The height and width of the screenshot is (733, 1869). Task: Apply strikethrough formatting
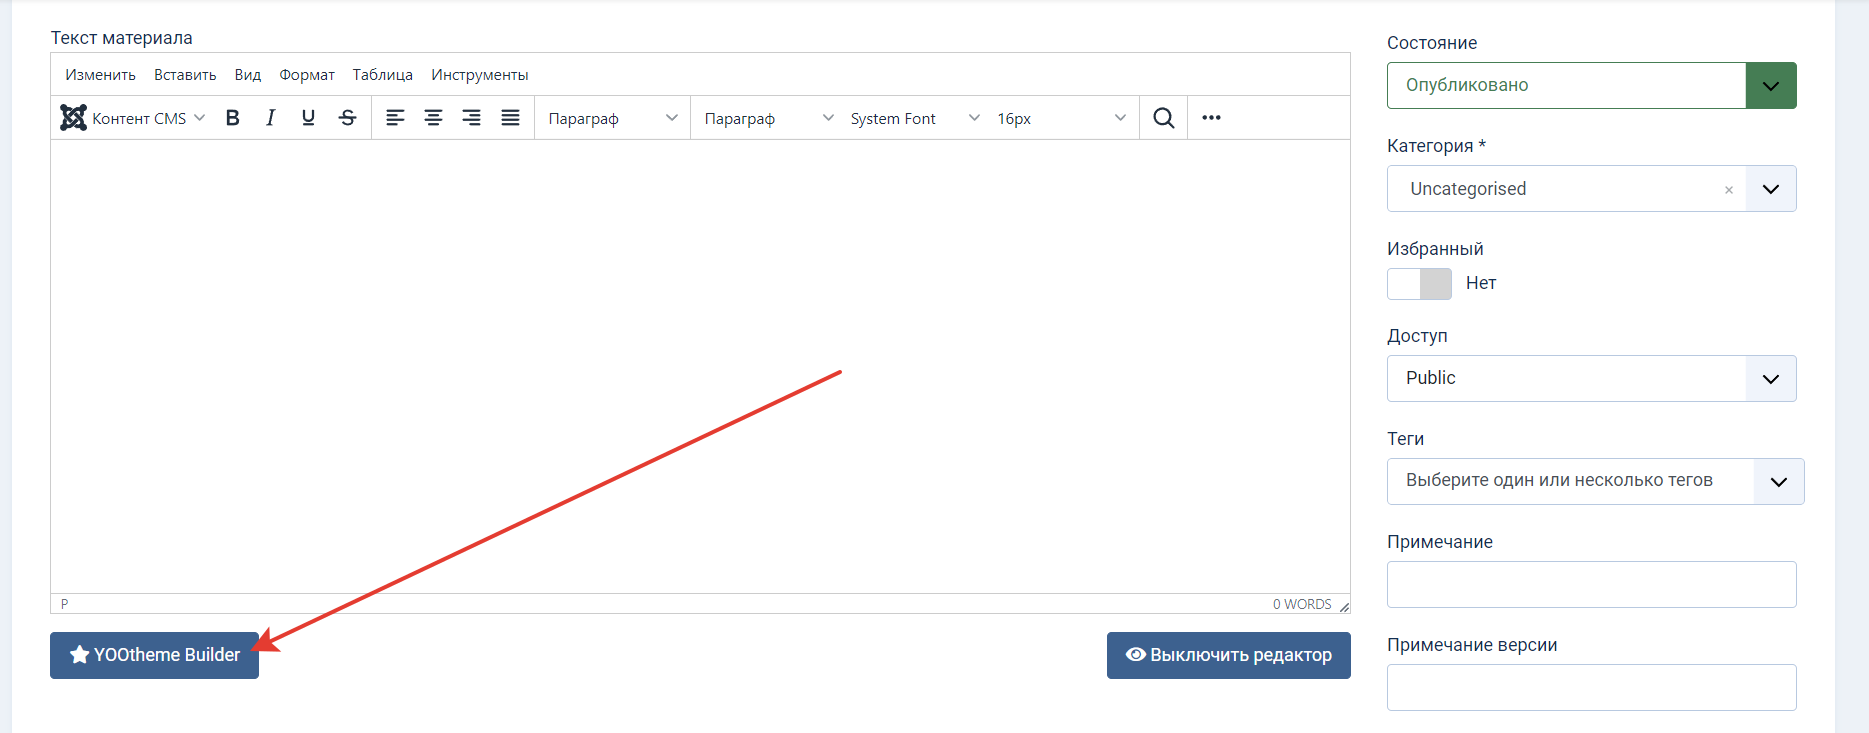347,118
